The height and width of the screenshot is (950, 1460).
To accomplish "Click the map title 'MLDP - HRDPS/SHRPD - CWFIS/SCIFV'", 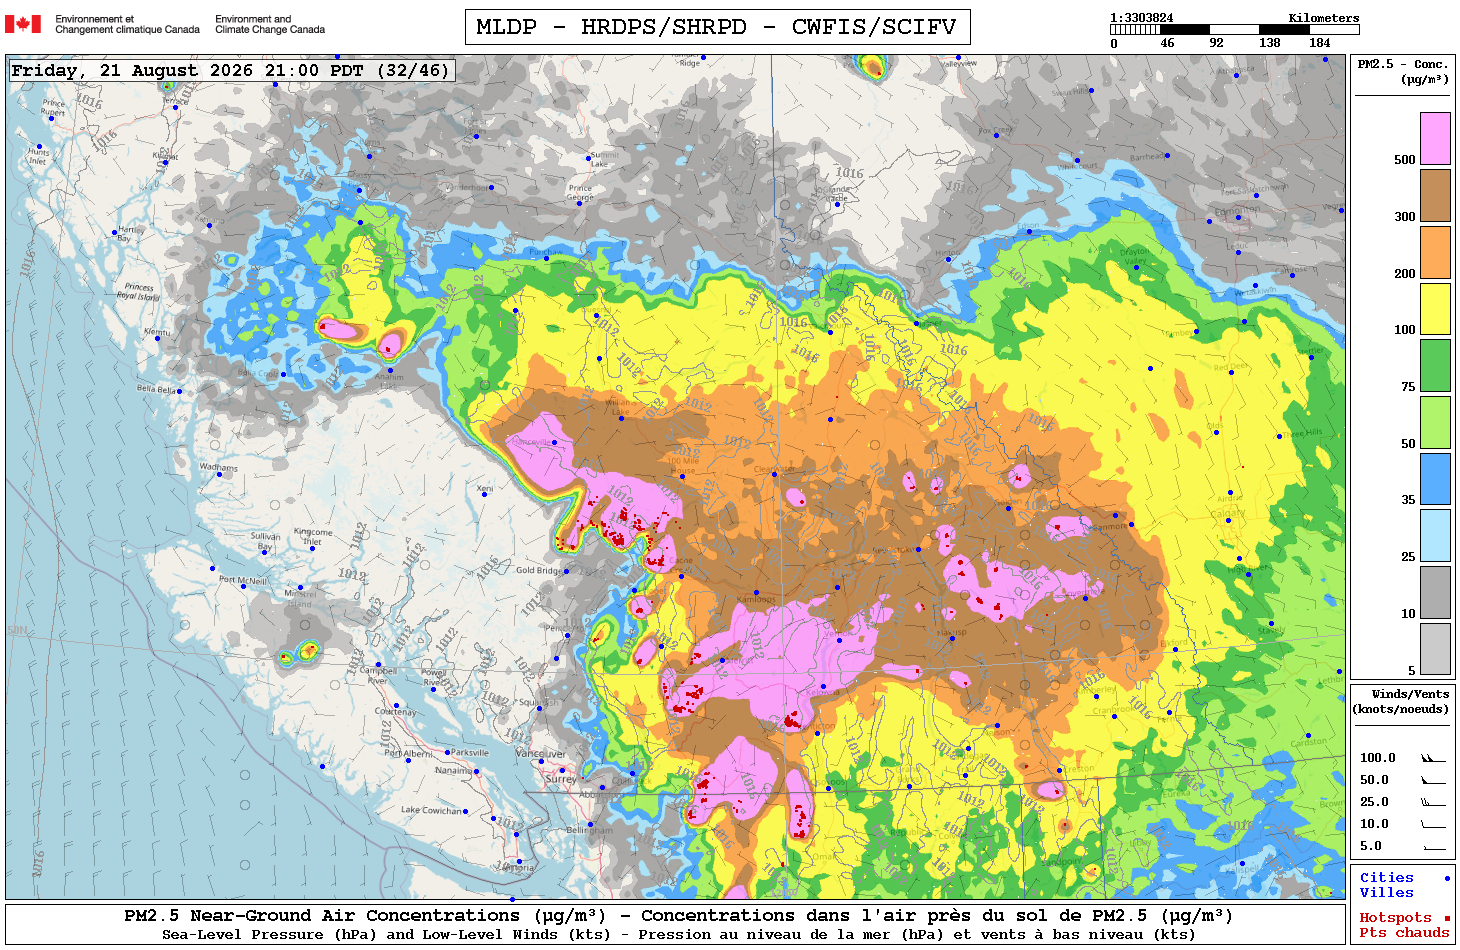I will pos(717,27).
